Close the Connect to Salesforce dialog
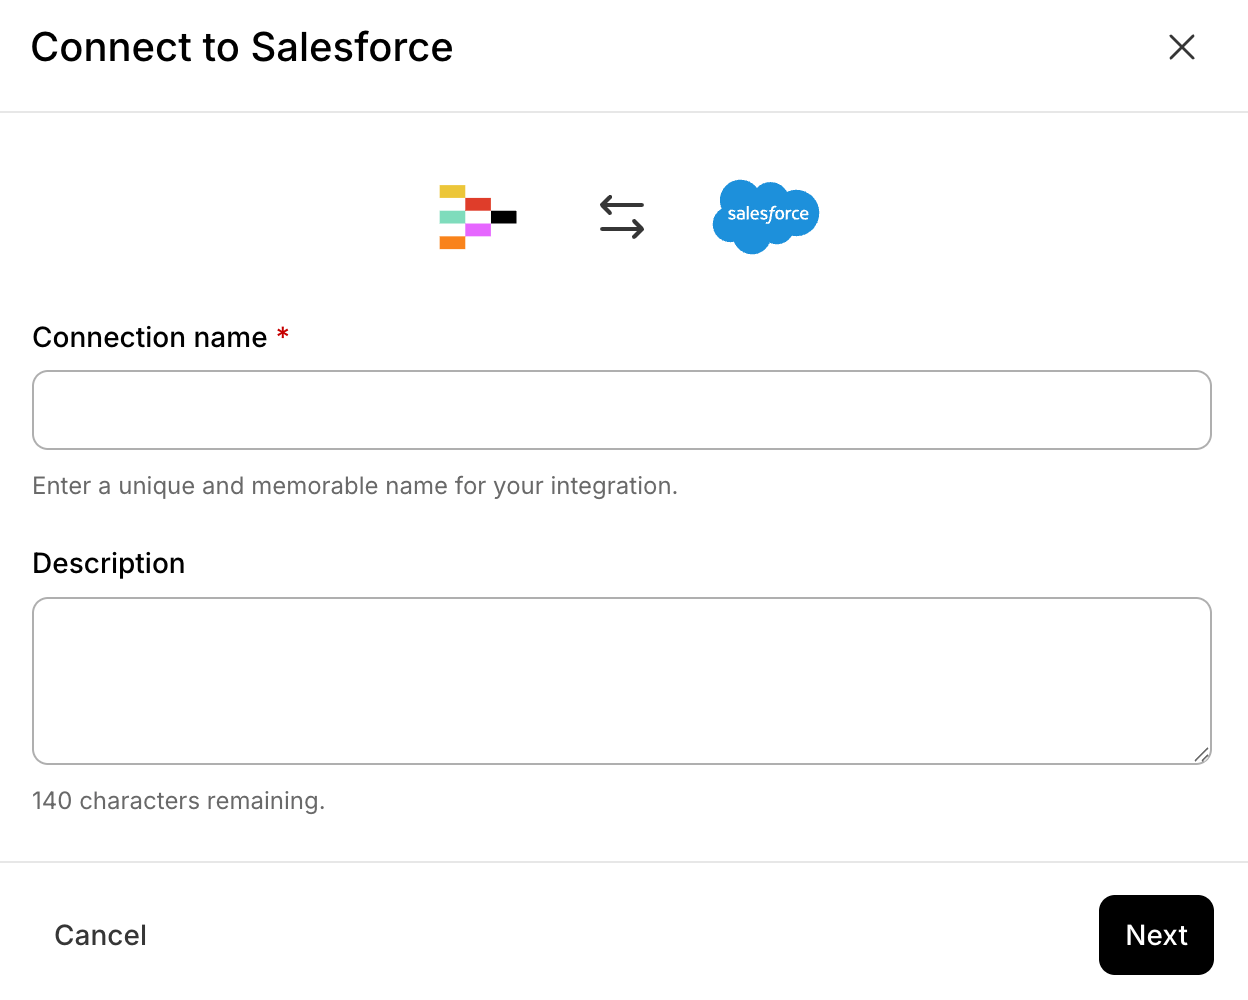The height and width of the screenshot is (1000, 1248). tap(1181, 47)
